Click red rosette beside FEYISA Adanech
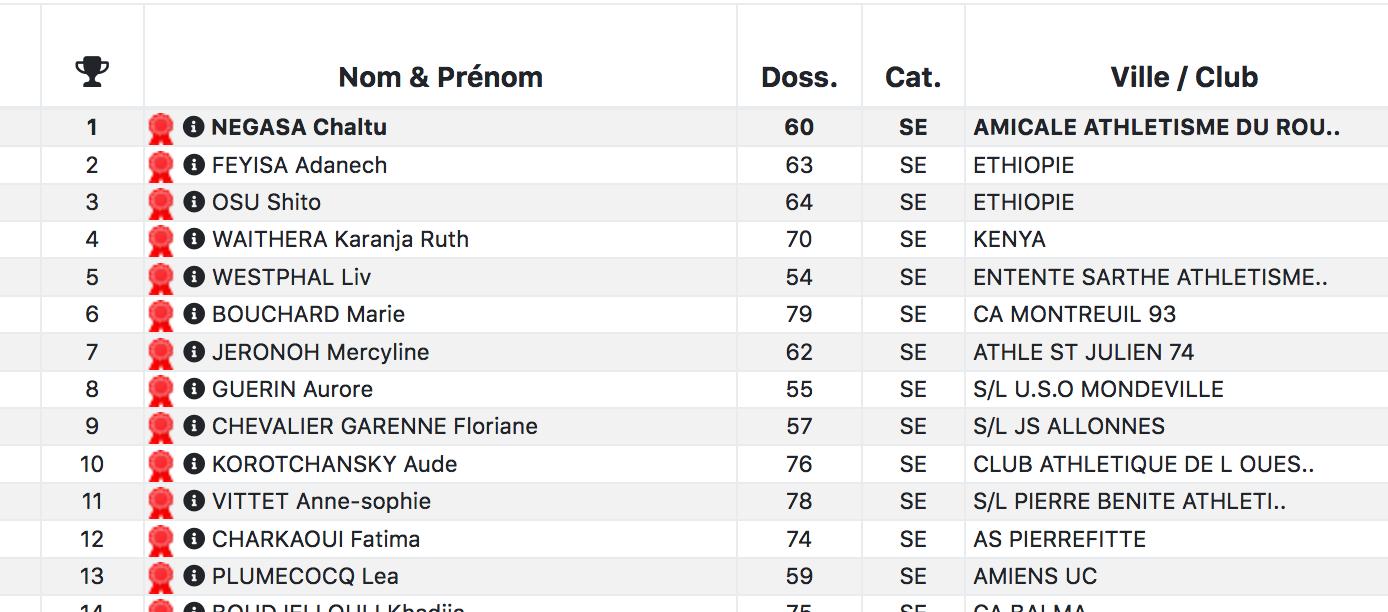 coord(160,166)
